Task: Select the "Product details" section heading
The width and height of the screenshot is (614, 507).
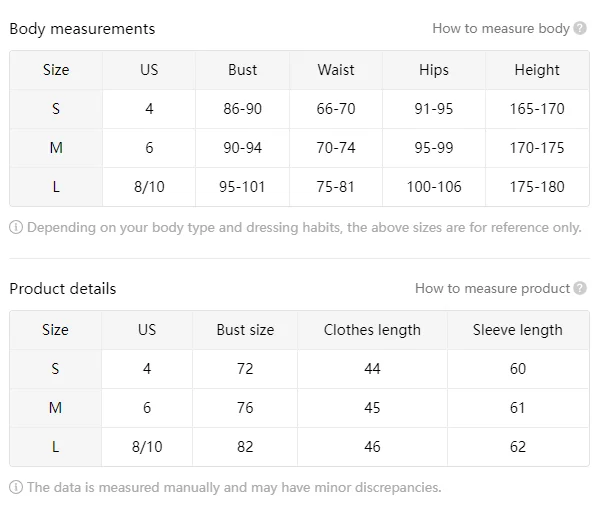Action: [x=63, y=289]
